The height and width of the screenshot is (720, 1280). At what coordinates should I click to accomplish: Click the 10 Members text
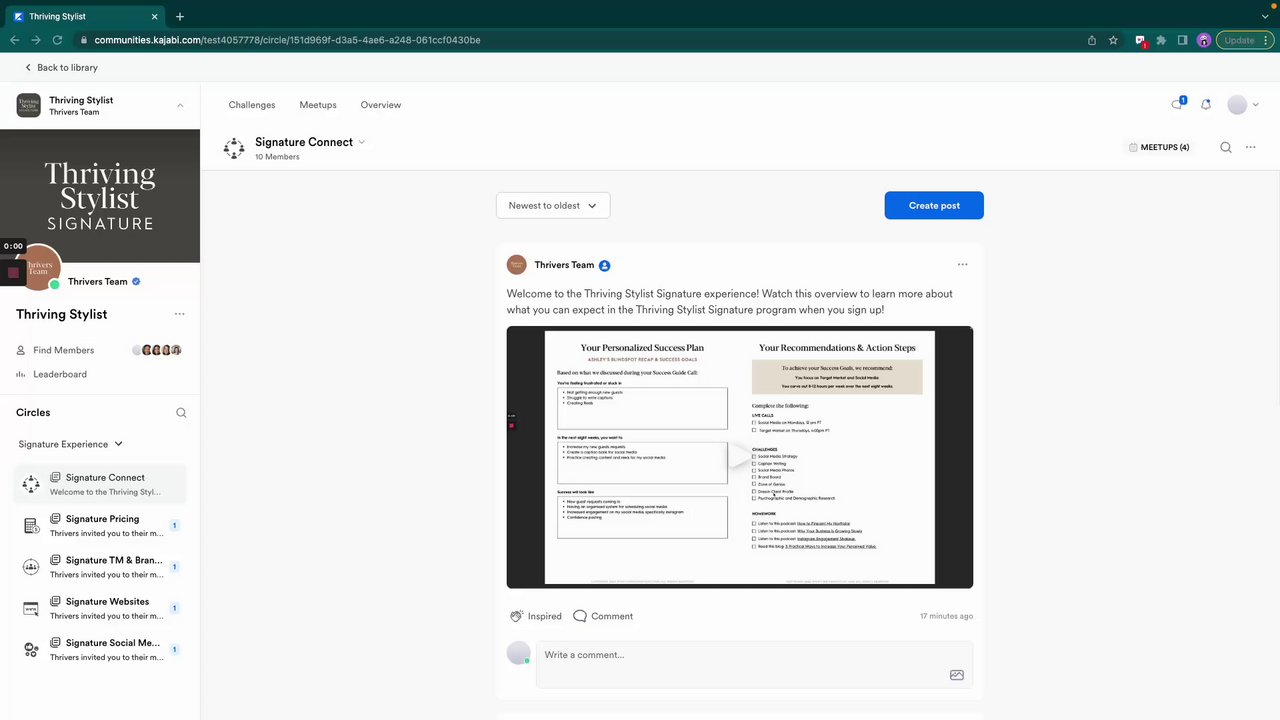coord(277,157)
